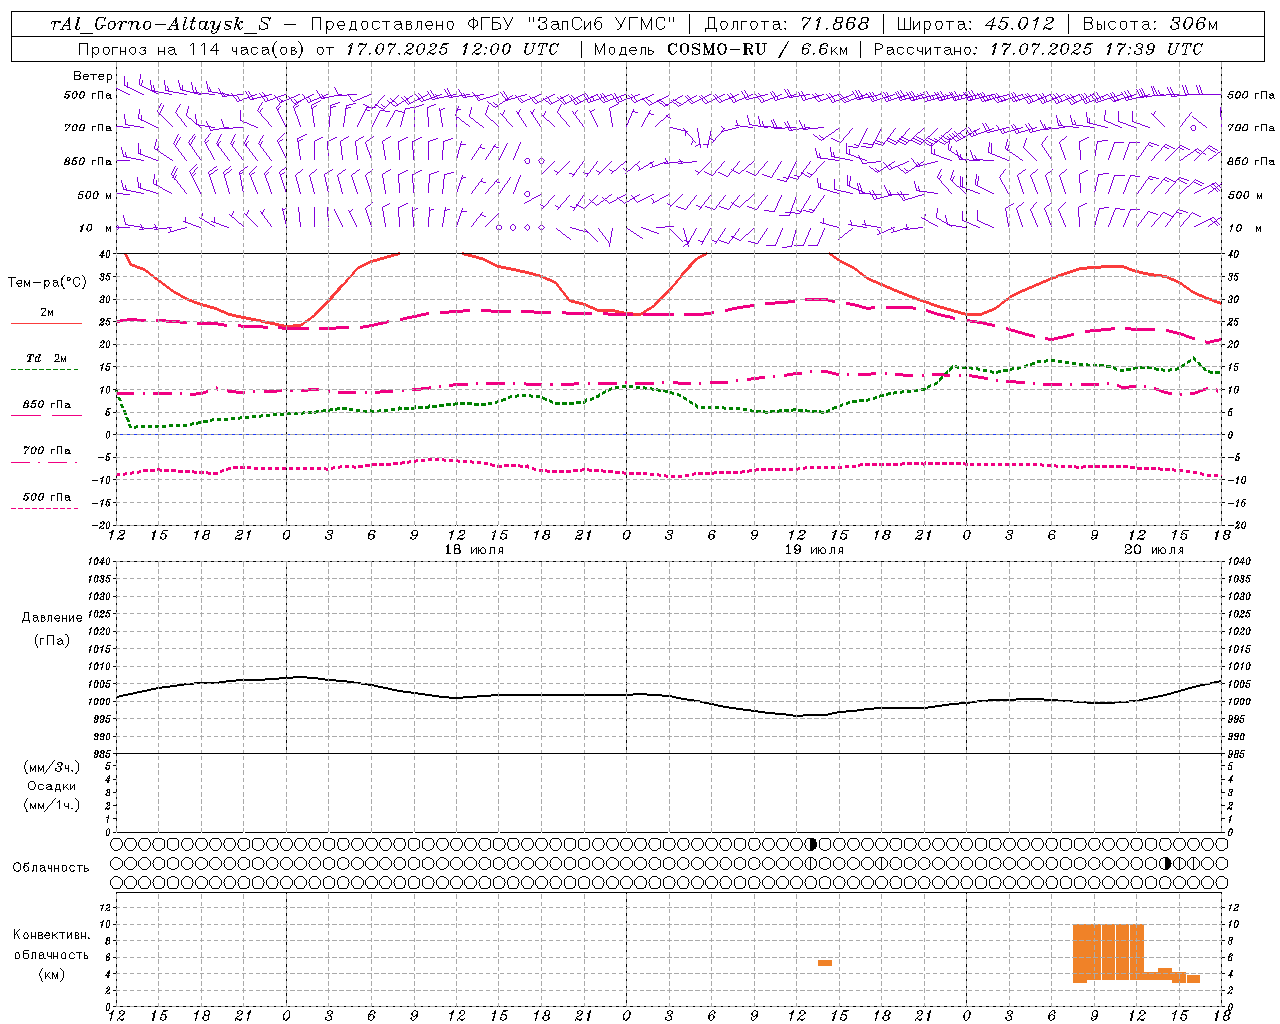Click the 700 гПа temperature legend entry
The height and width of the screenshot is (1024, 1280).
[46, 451]
